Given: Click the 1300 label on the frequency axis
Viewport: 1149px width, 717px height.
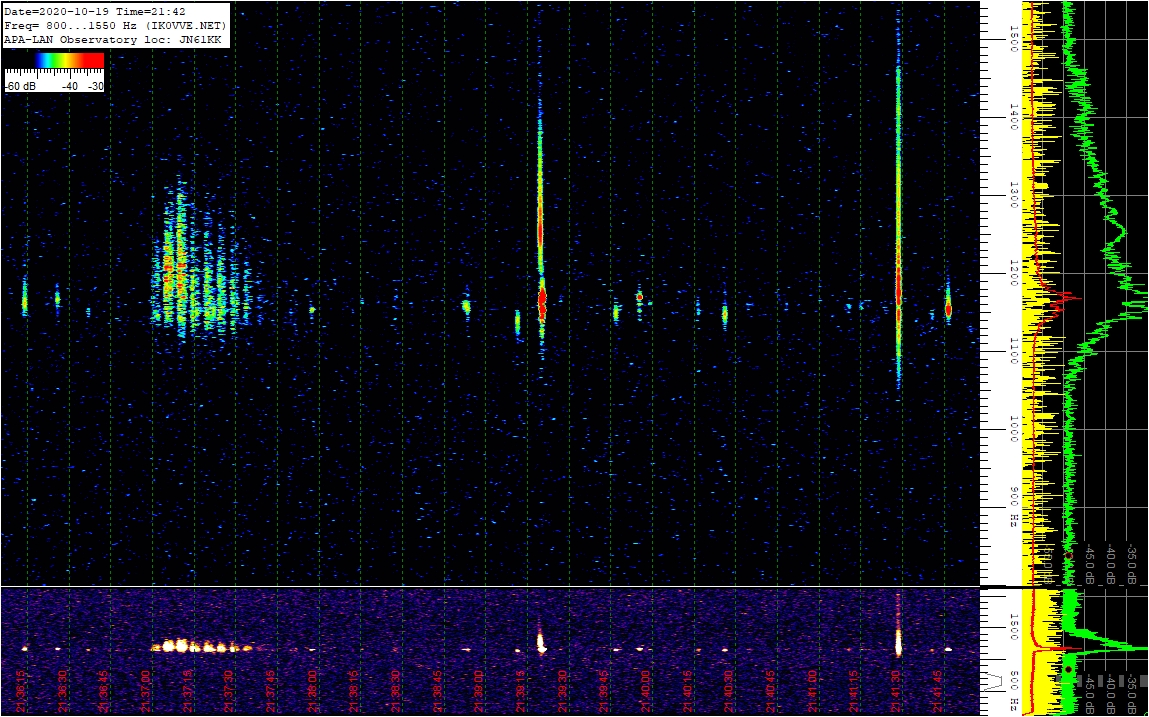Looking at the screenshot, I should [x=1014, y=196].
